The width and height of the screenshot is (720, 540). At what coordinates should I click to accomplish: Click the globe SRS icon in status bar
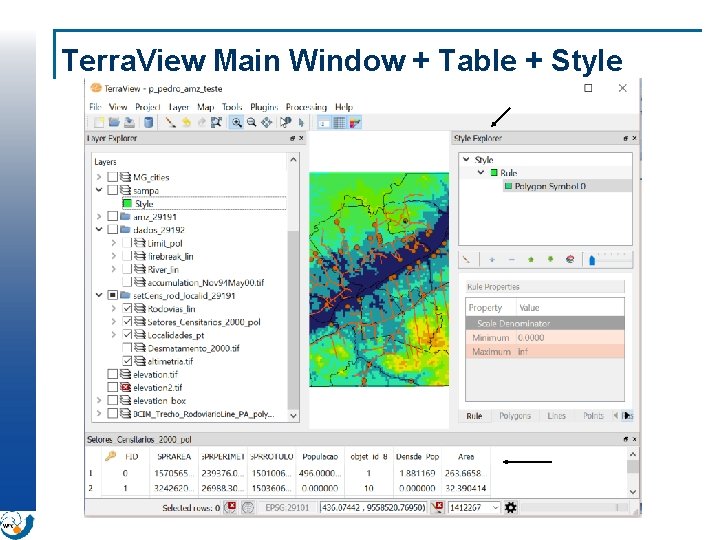[x=248, y=507]
